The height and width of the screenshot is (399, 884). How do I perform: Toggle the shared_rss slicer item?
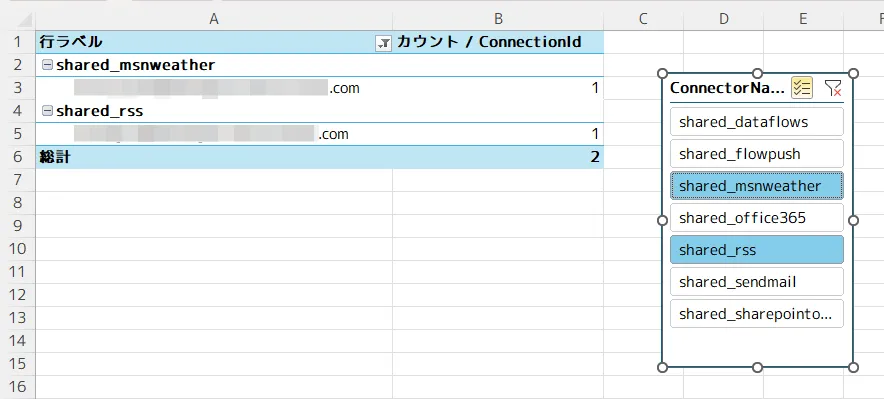(757, 250)
